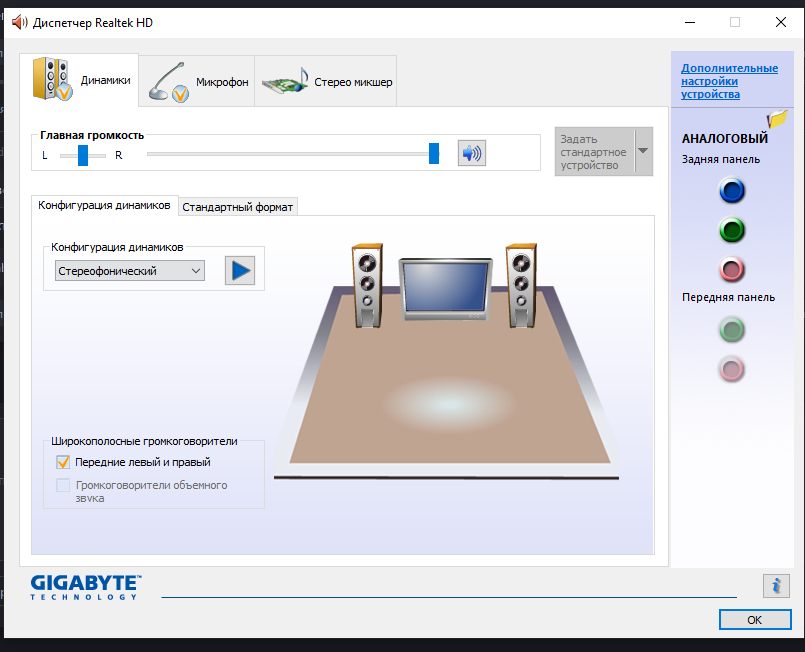Image resolution: width=805 pixels, height=652 pixels.
Task: Open the yellow folder connector settings icon
Action: pyautogui.click(x=777, y=120)
